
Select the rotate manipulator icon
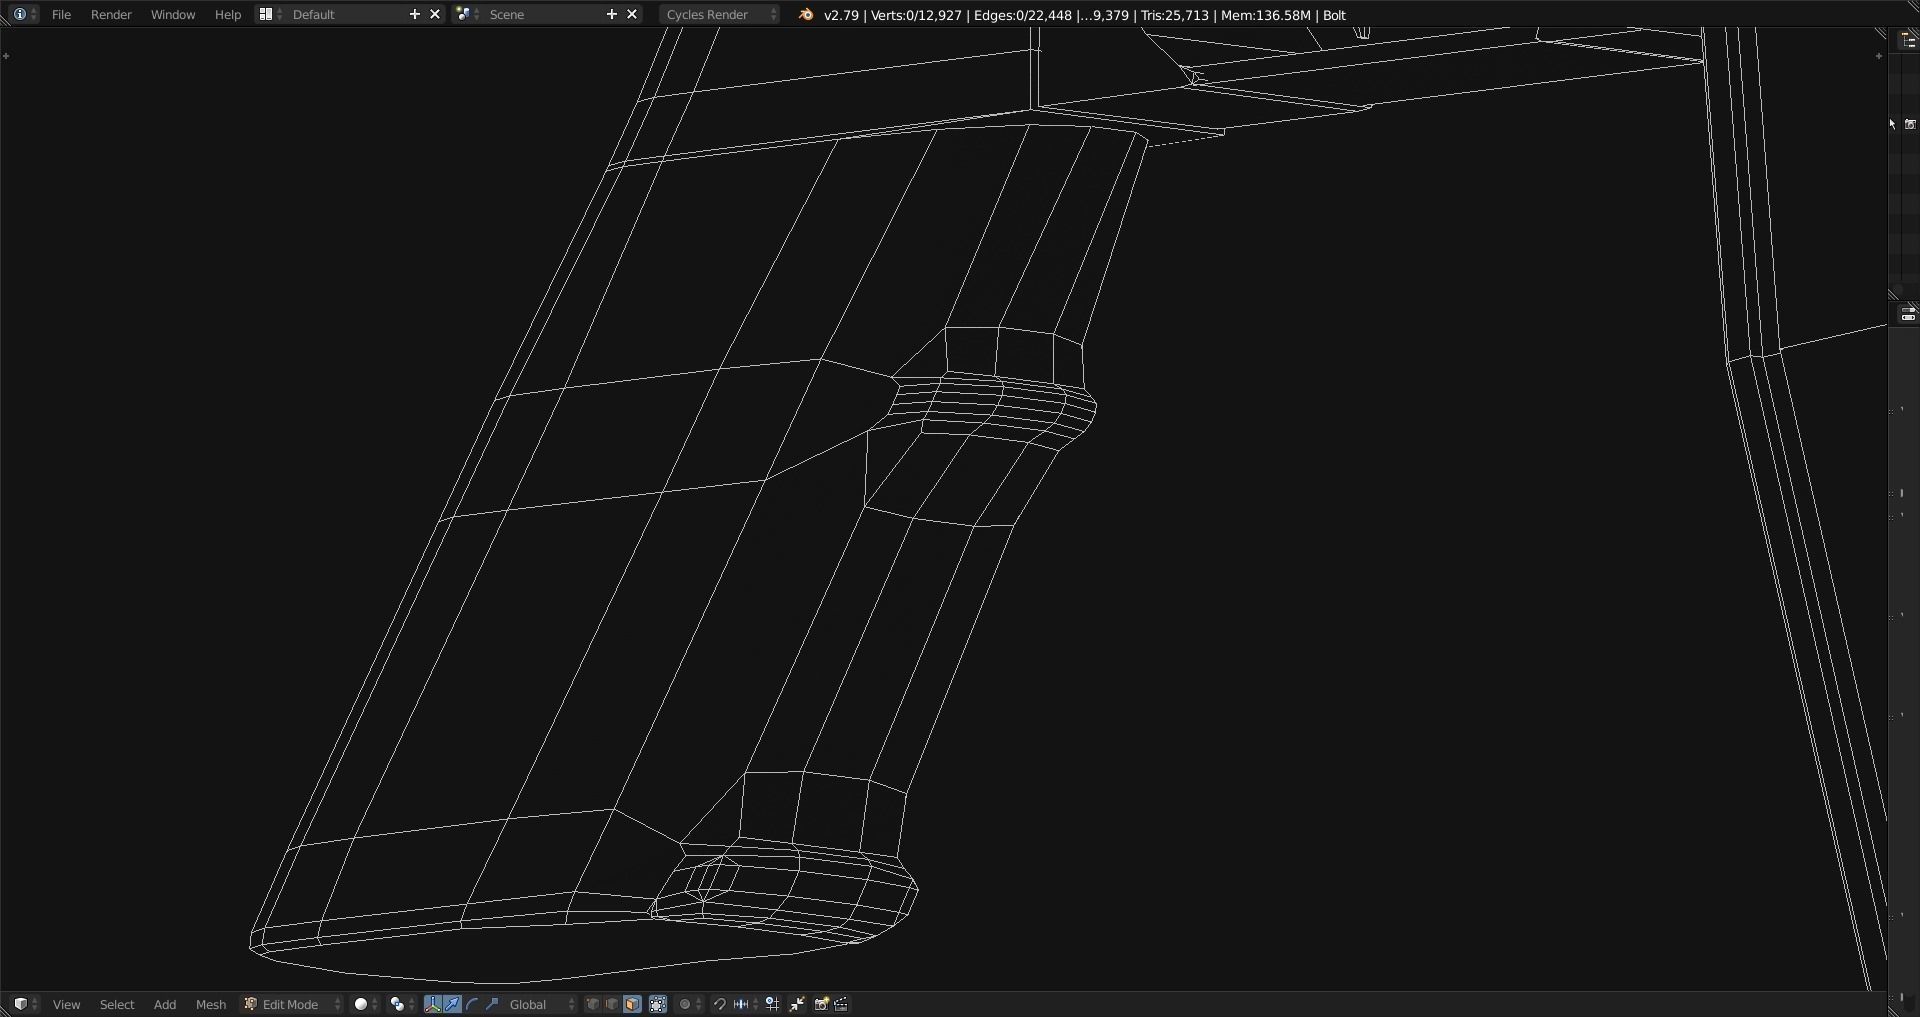click(471, 1004)
